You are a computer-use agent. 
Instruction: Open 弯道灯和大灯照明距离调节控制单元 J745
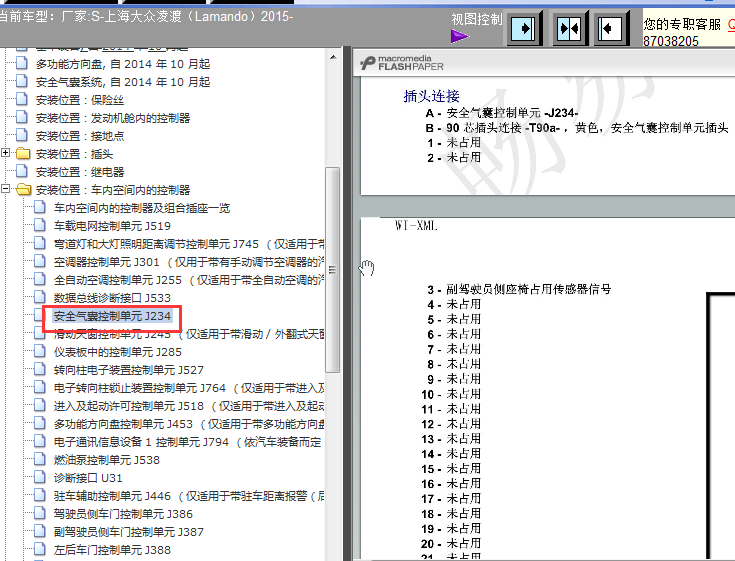click(x=189, y=244)
